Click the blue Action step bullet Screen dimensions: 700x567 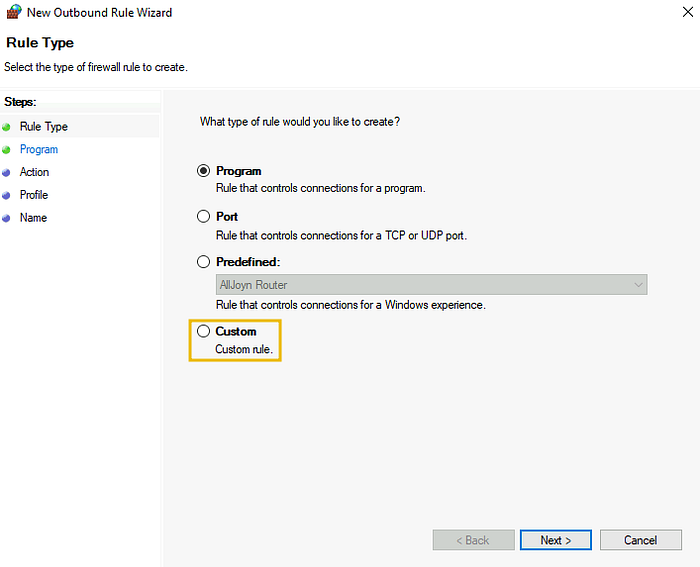pos(7,173)
